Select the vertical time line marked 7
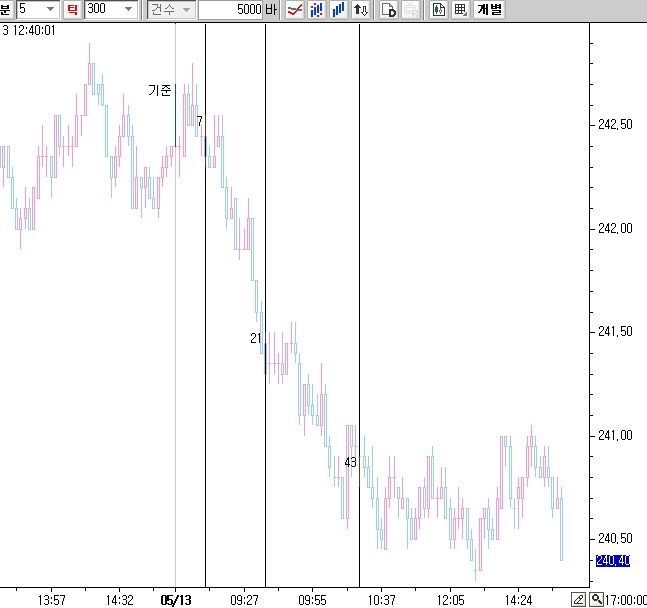The height and width of the screenshot is (608, 647). (x=205, y=305)
